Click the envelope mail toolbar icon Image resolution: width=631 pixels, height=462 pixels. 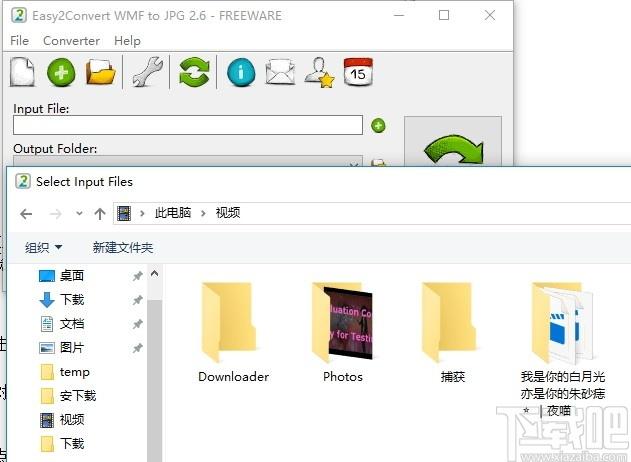tap(280, 72)
